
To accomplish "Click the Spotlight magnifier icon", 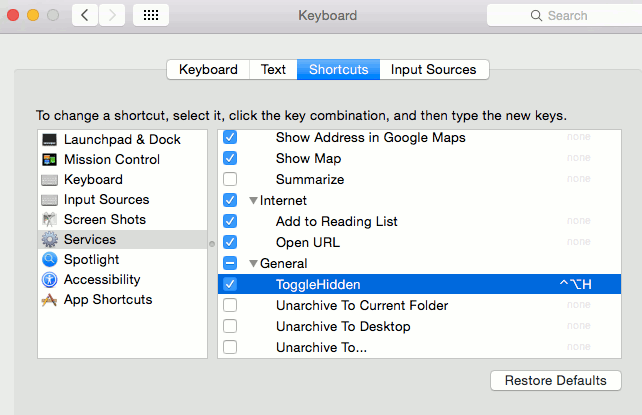I will [x=50, y=259].
